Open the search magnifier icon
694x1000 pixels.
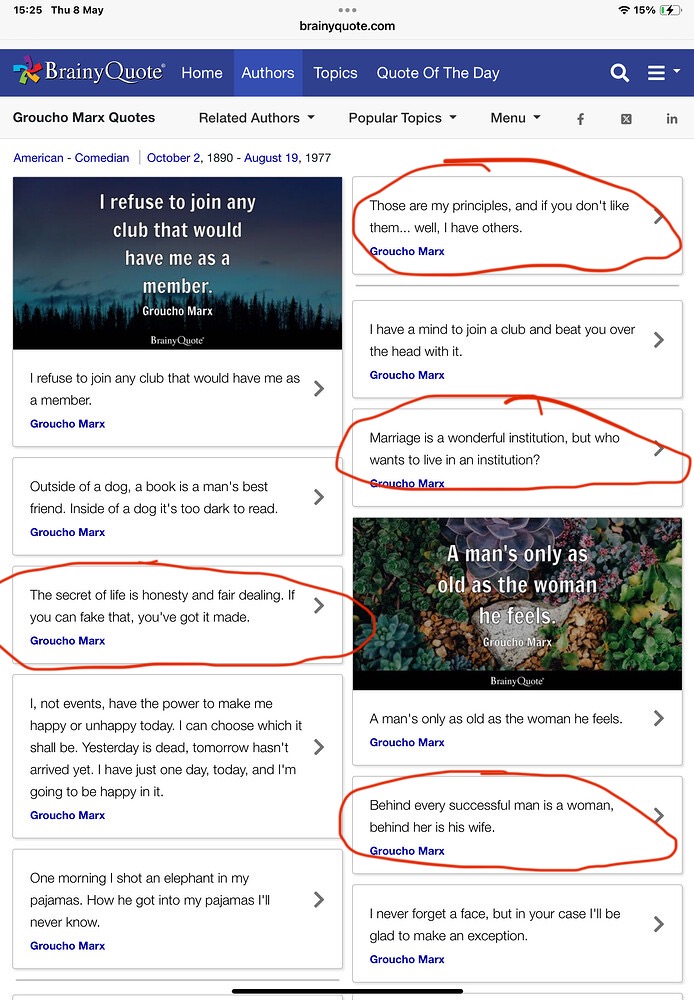pos(619,73)
